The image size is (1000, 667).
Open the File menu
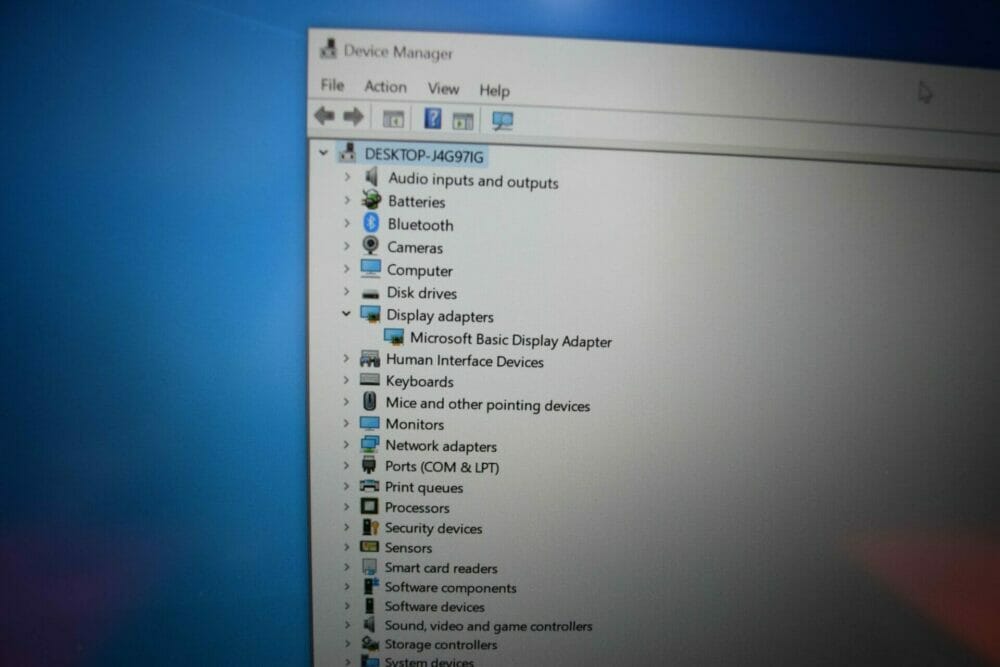pyautogui.click(x=332, y=85)
